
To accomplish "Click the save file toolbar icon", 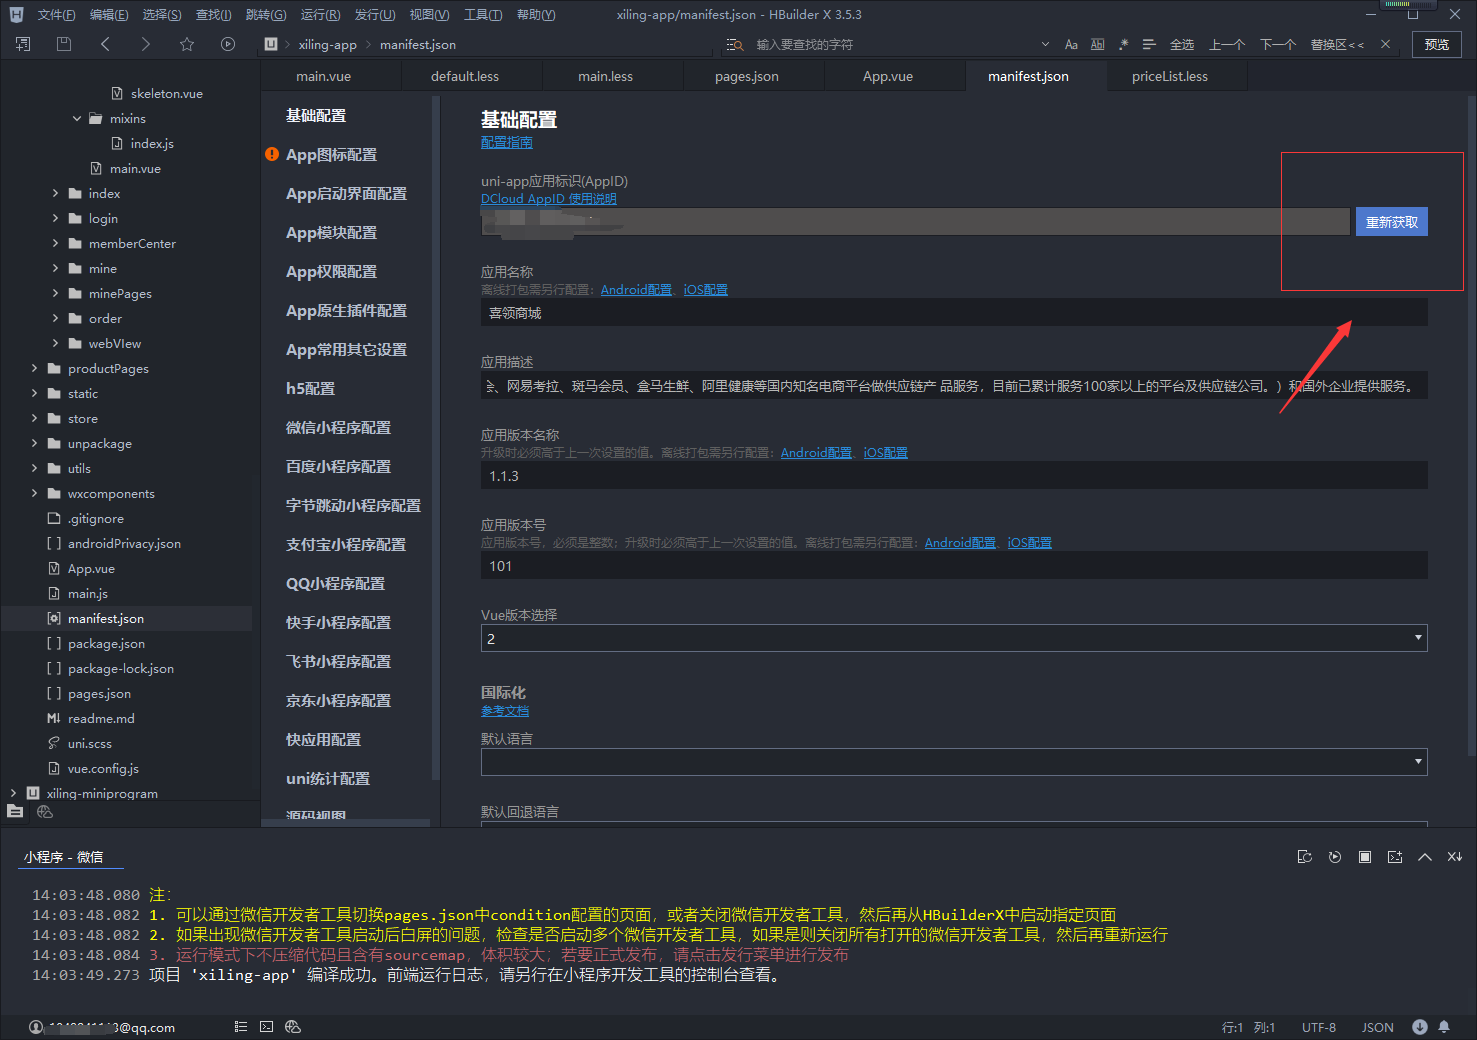I will click(64, 44).
